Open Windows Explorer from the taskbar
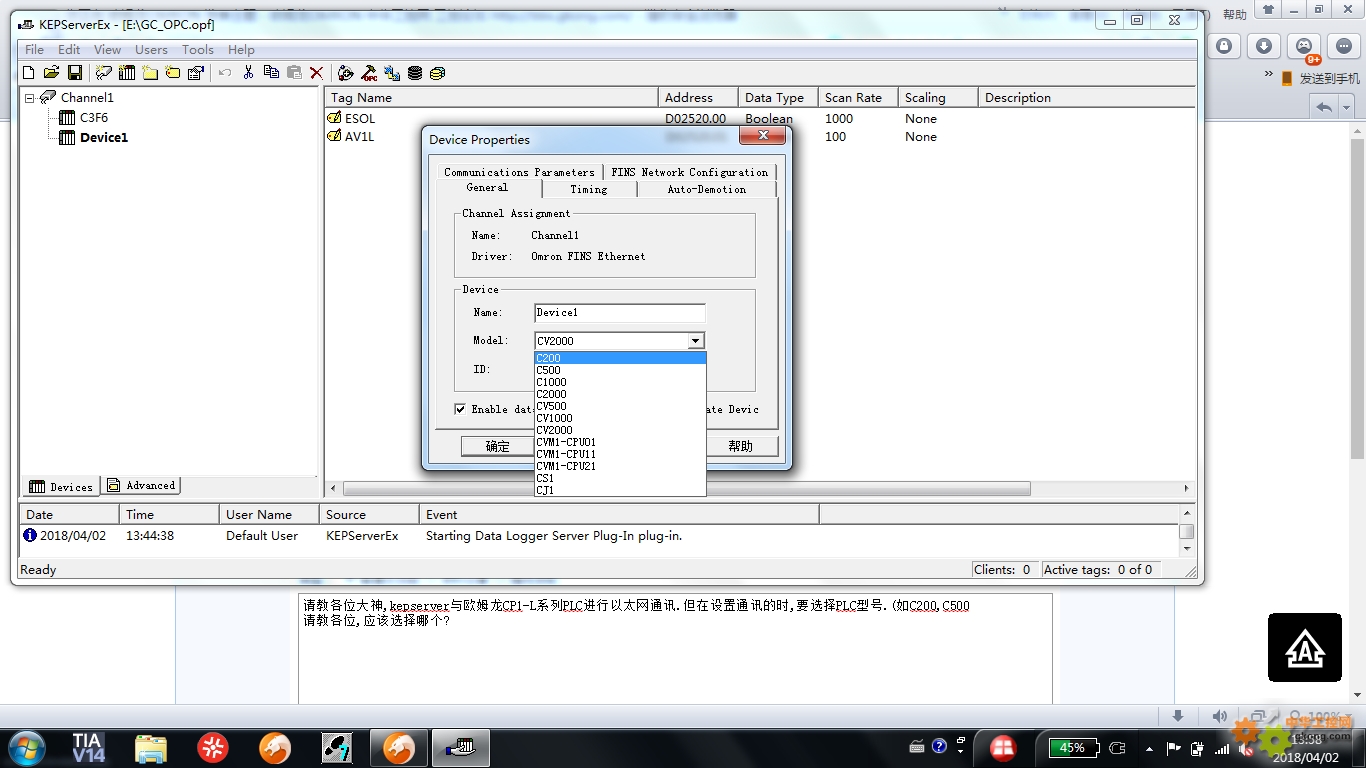The width and height of the screenshot is (1366, 768). (x=151, y=748)
